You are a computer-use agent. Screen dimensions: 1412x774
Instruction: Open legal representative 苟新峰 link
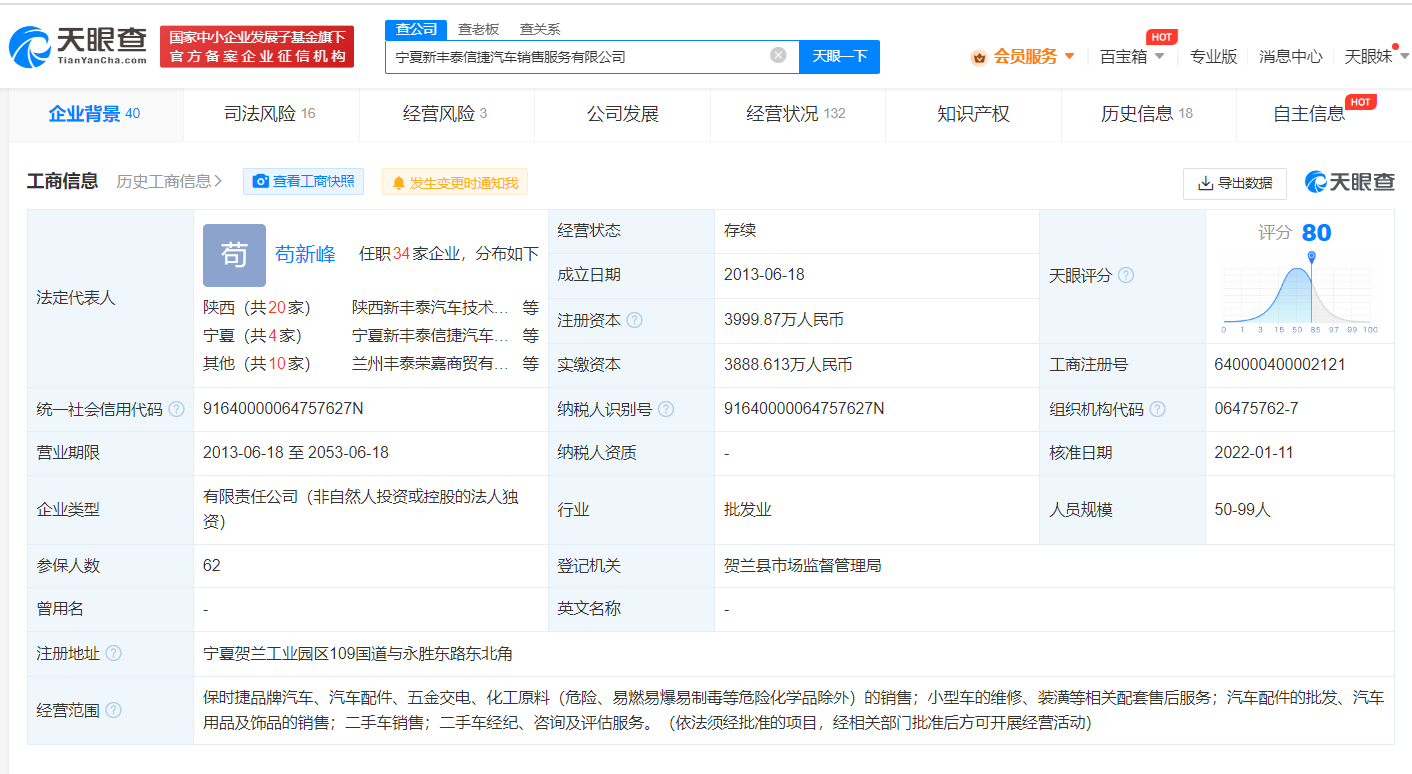pyautogui.click(x=305, y=254)
